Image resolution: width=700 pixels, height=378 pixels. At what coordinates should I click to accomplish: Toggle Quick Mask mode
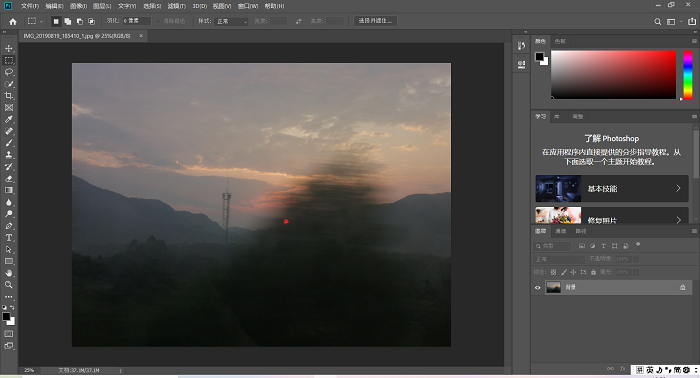[8, 334]
